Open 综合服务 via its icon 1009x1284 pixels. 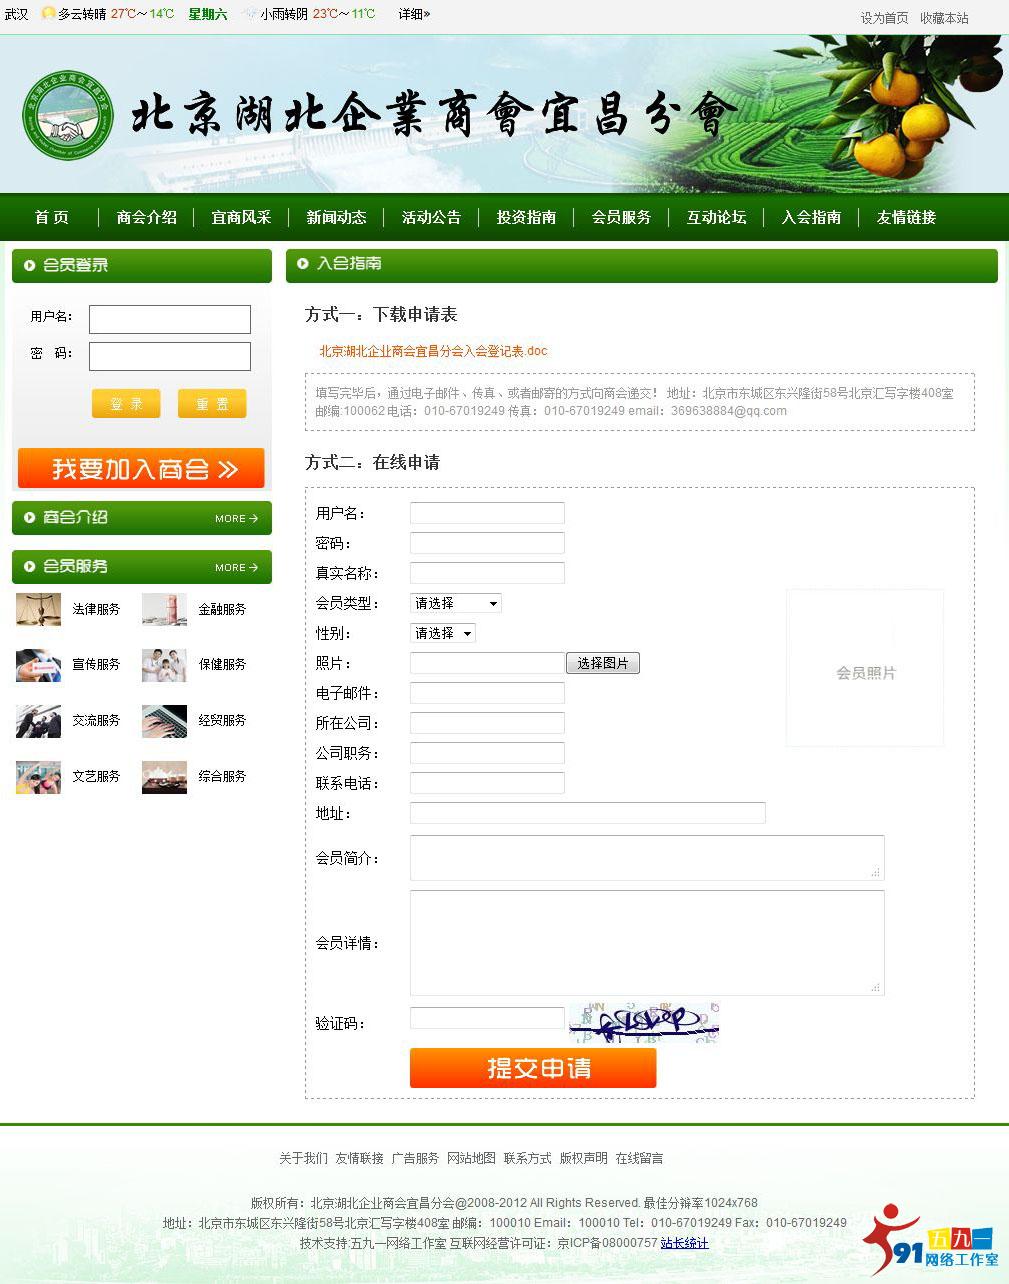coord(164,777)
